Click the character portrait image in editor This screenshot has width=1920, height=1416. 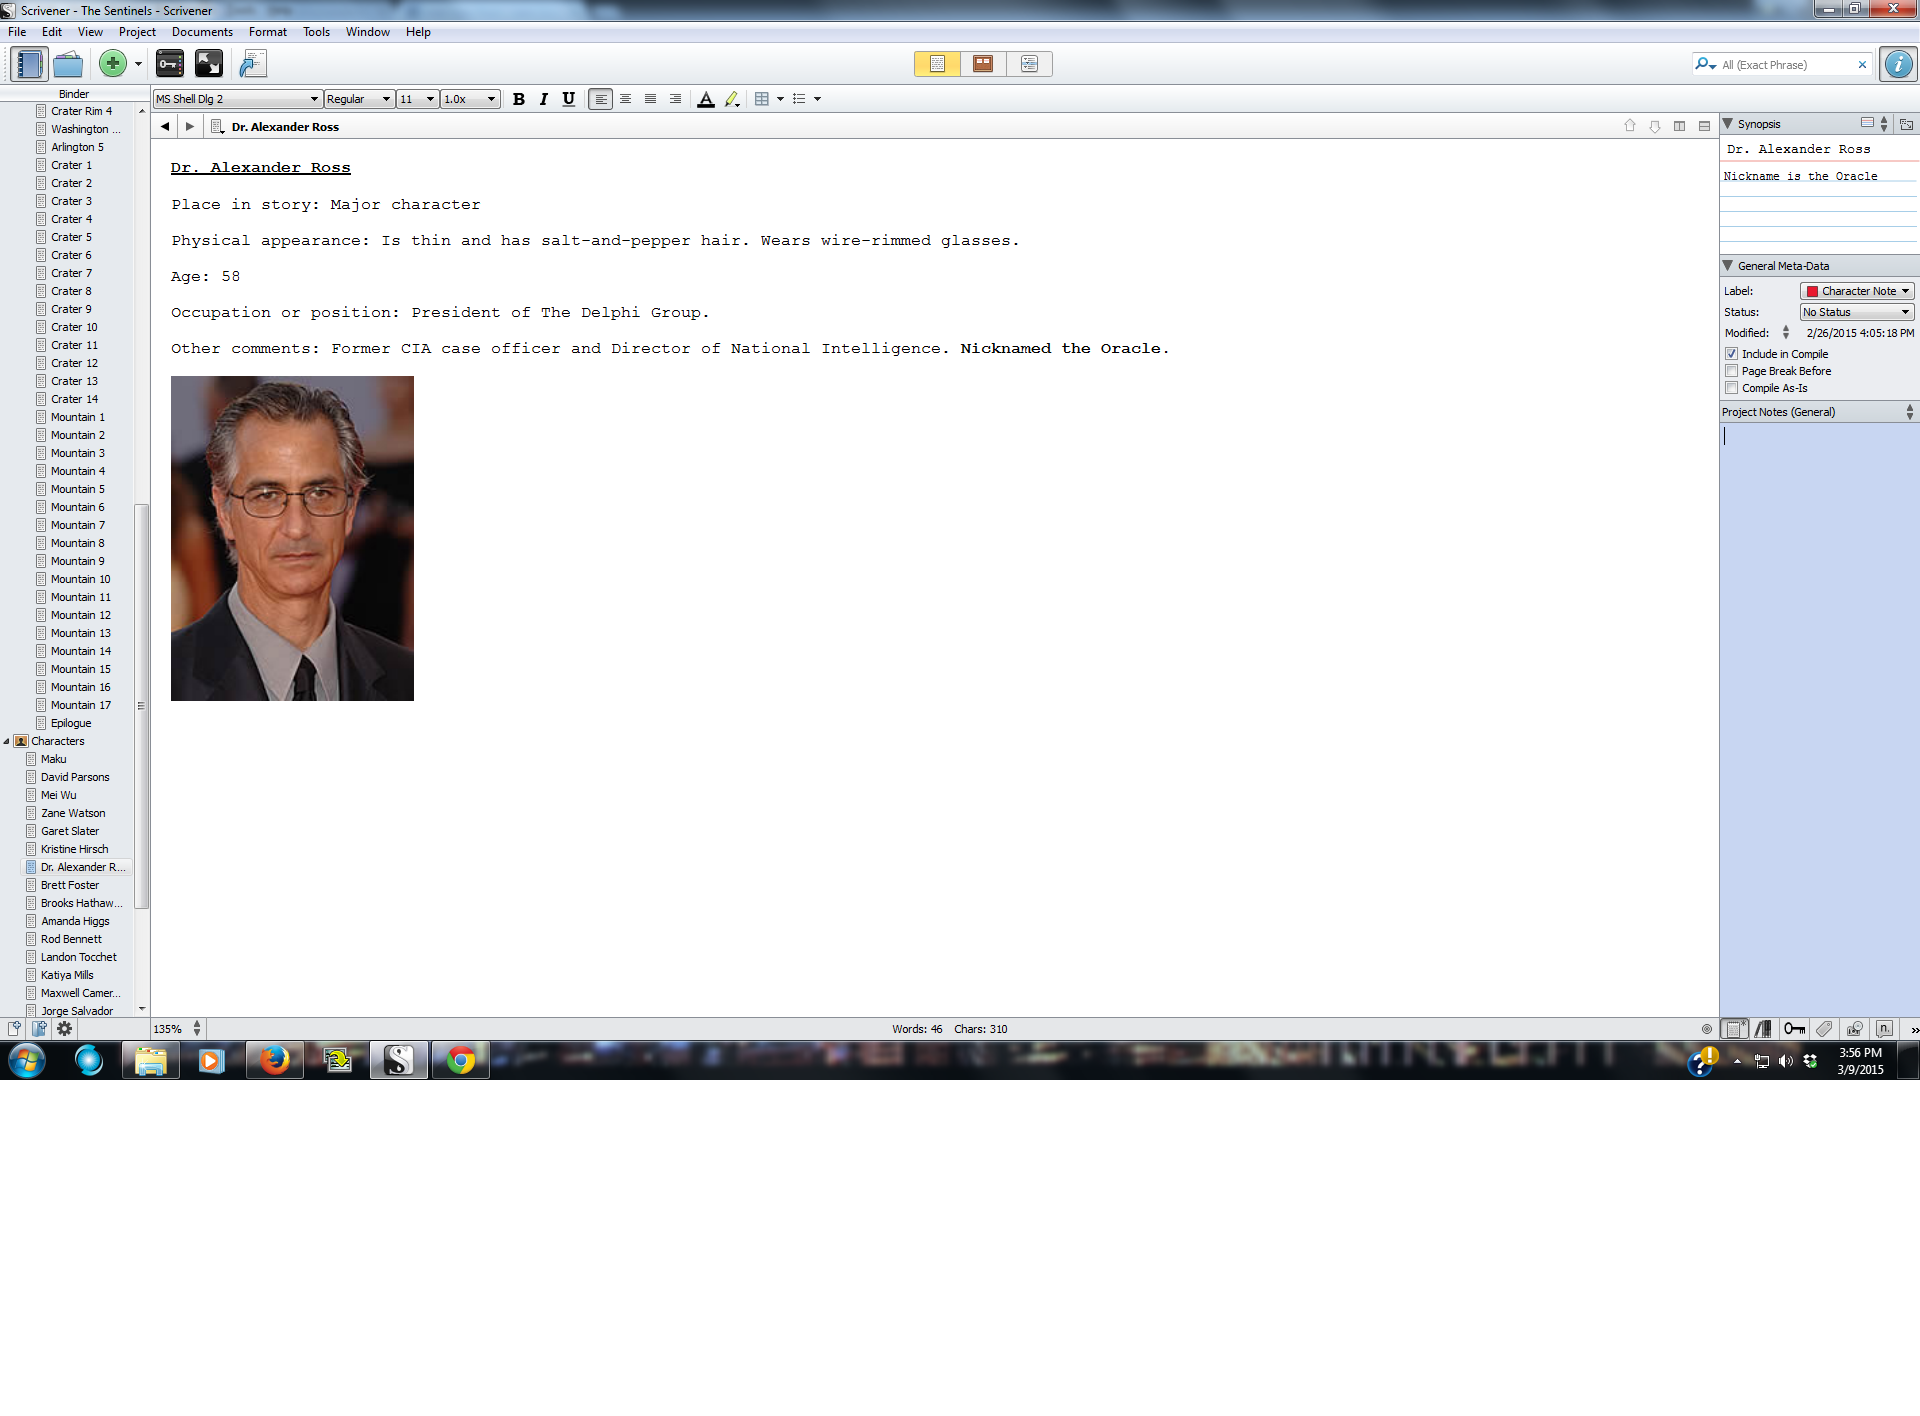pos(292,538)
